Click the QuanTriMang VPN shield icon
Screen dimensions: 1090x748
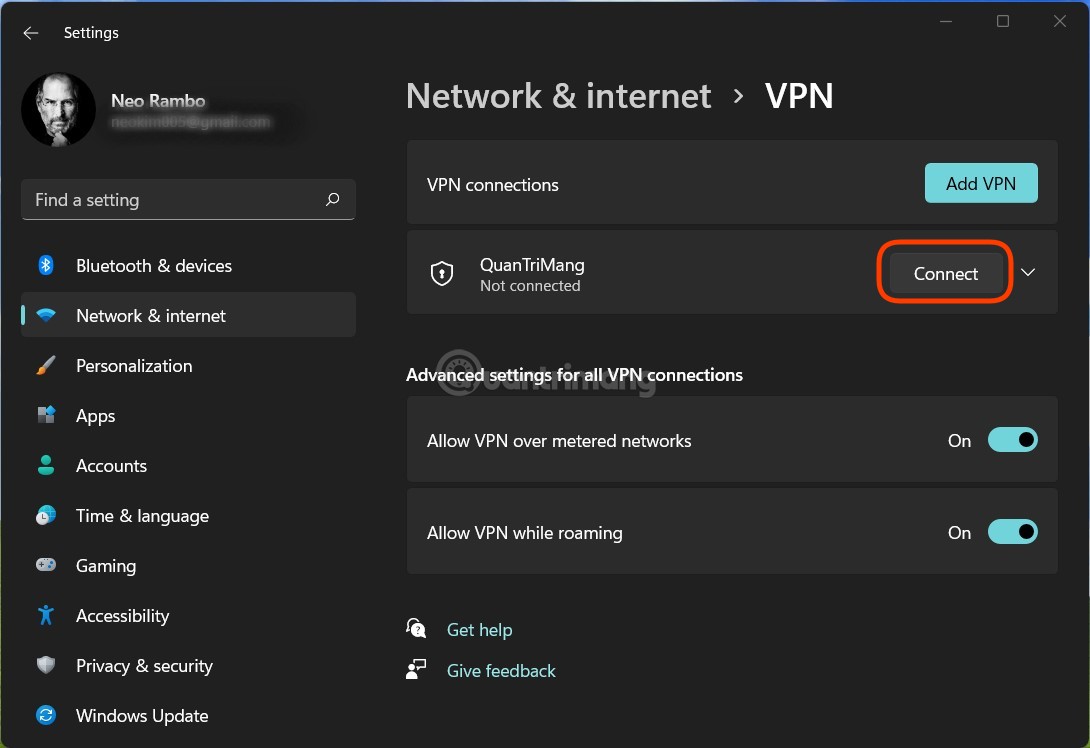coord(442,274)
